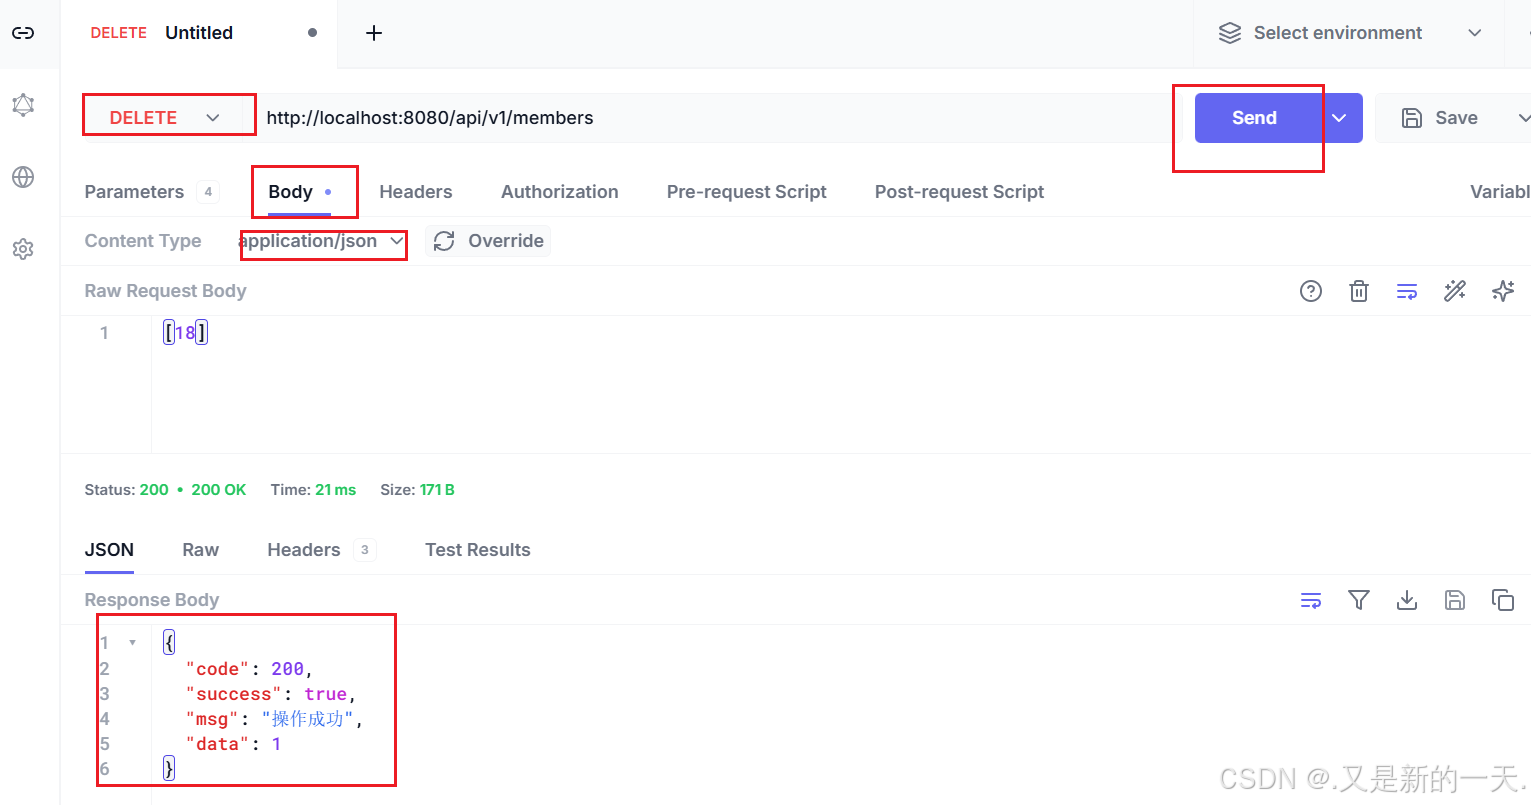Save the response body to file
The width and height of the screenshot is (1531, 805).
tap(1455, 600)
